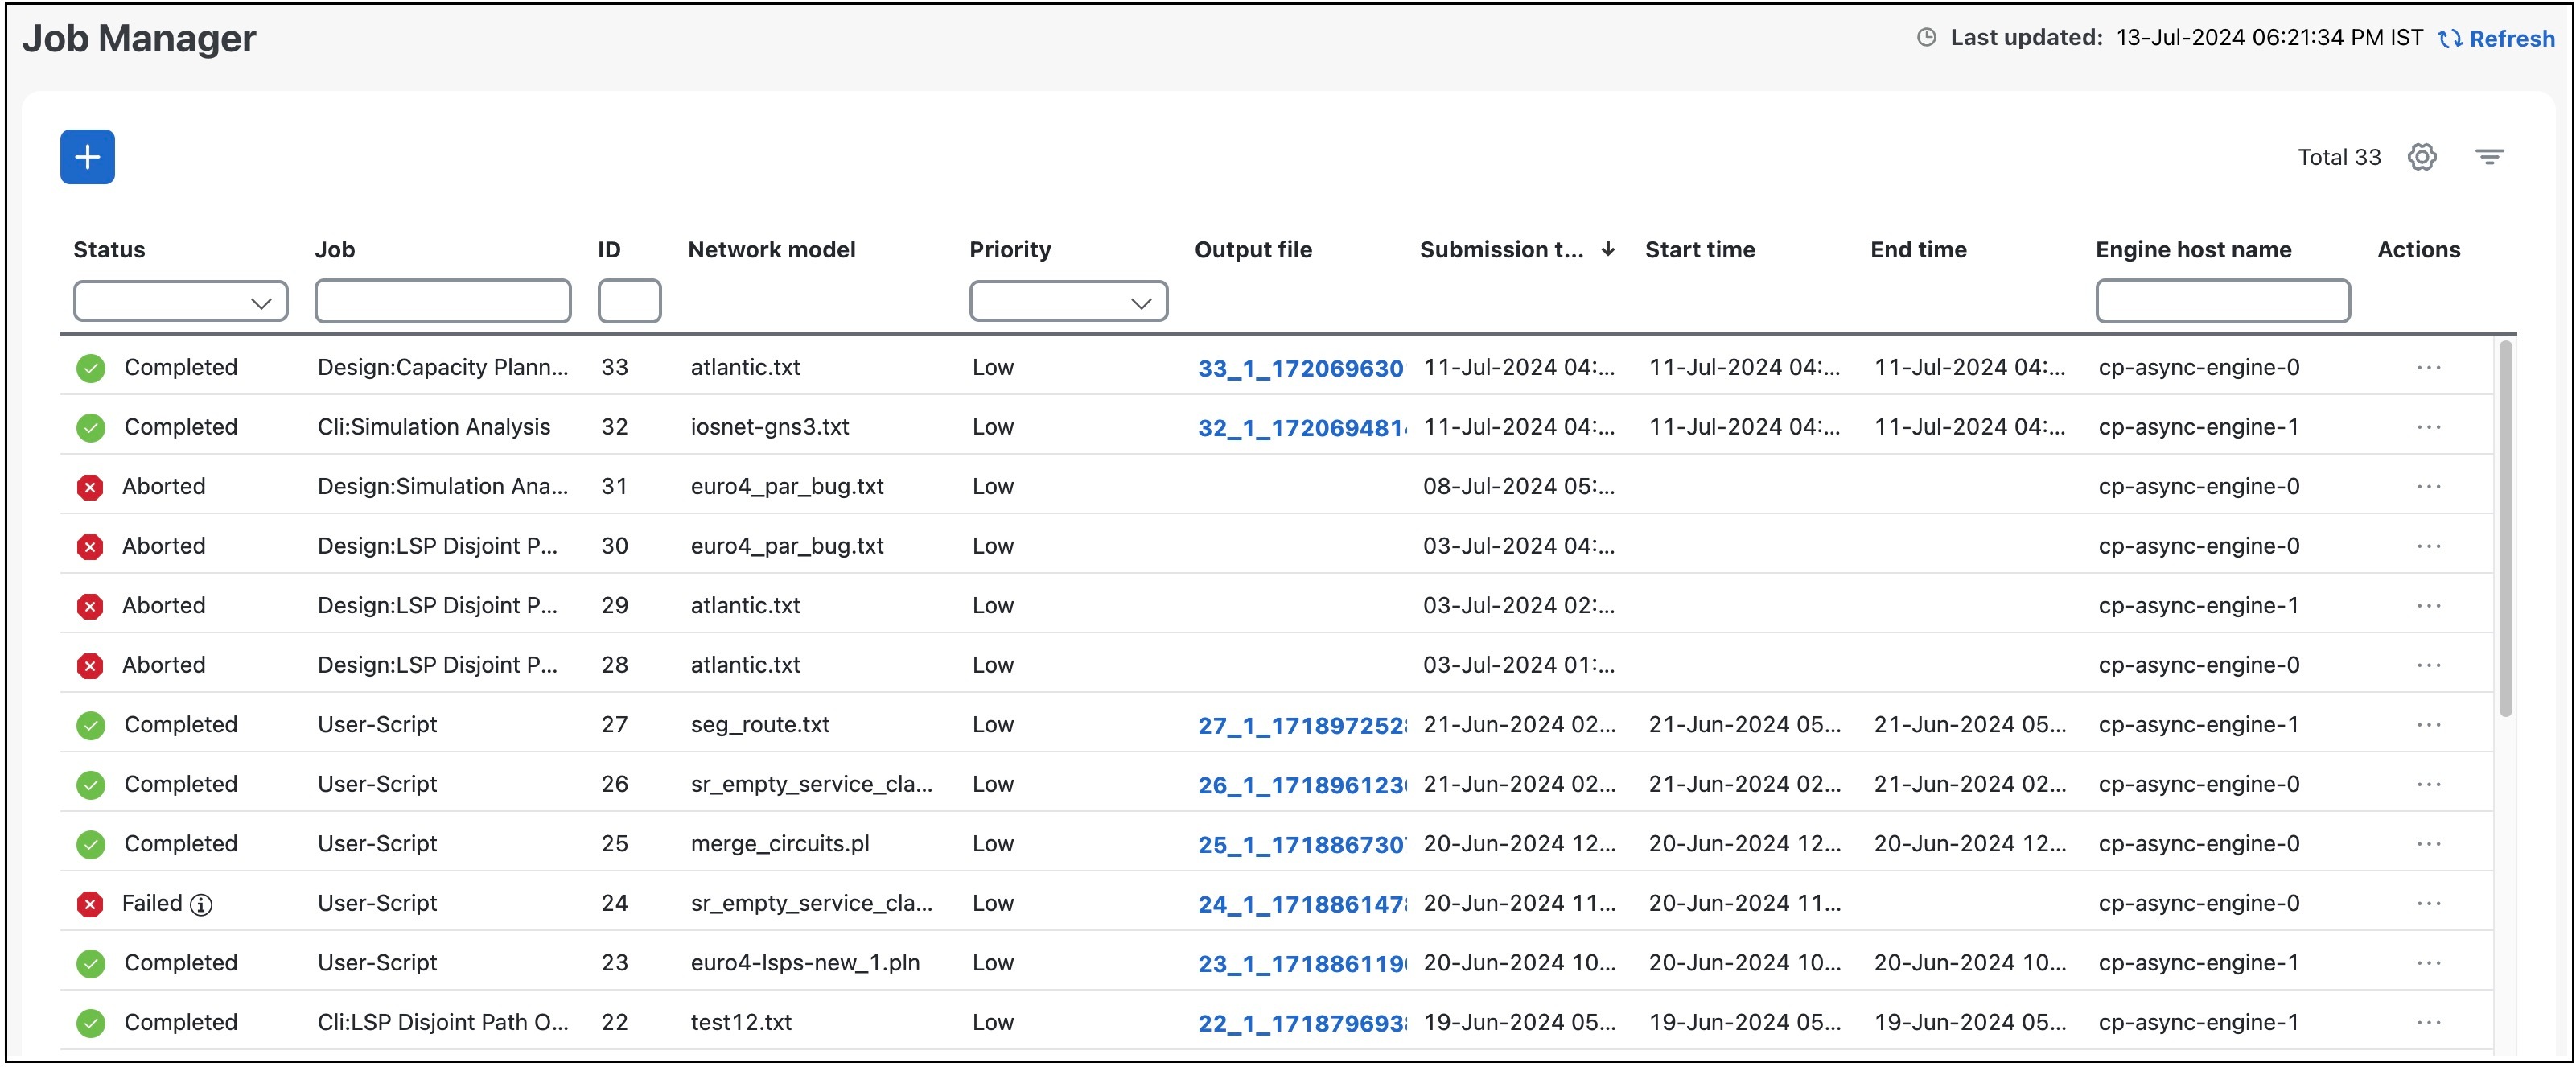Expand the Status filter dropdown
2576x1067 pixels.
point(181,302)
